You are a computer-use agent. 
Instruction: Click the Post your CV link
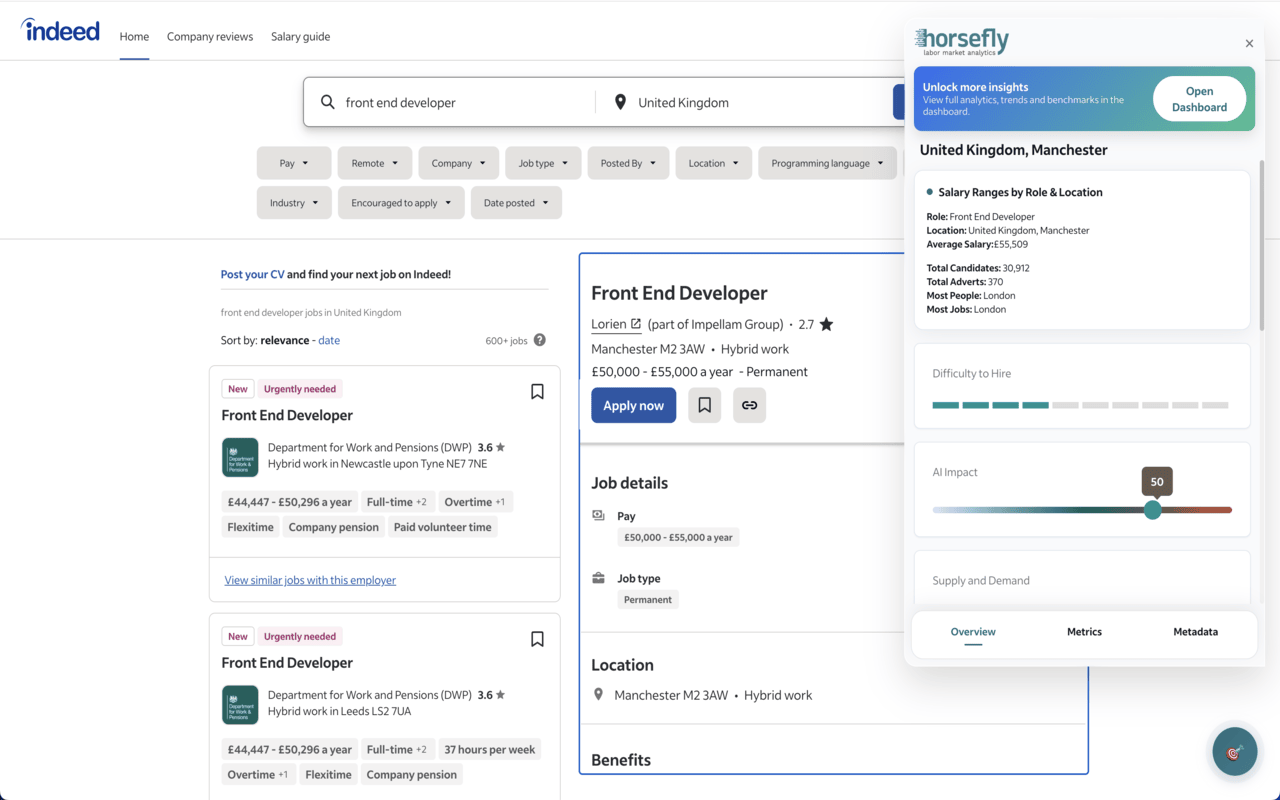(x=253, y=274)
